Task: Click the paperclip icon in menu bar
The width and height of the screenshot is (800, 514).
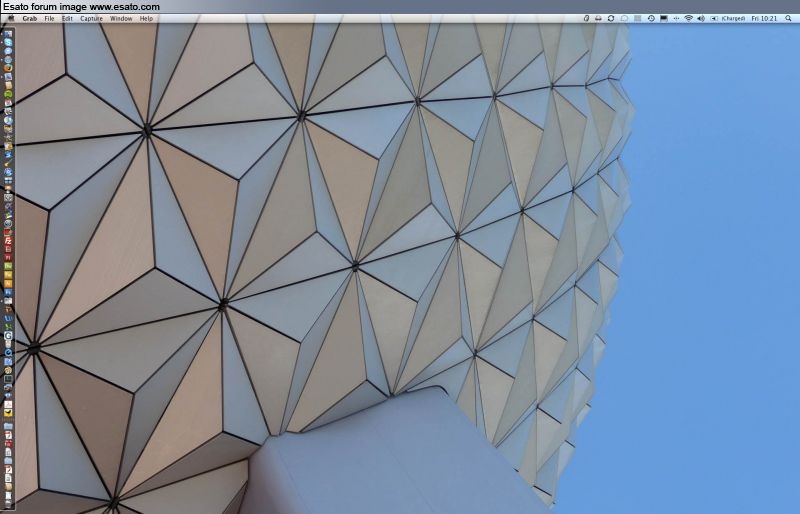Action: click(x=584, y=18)
